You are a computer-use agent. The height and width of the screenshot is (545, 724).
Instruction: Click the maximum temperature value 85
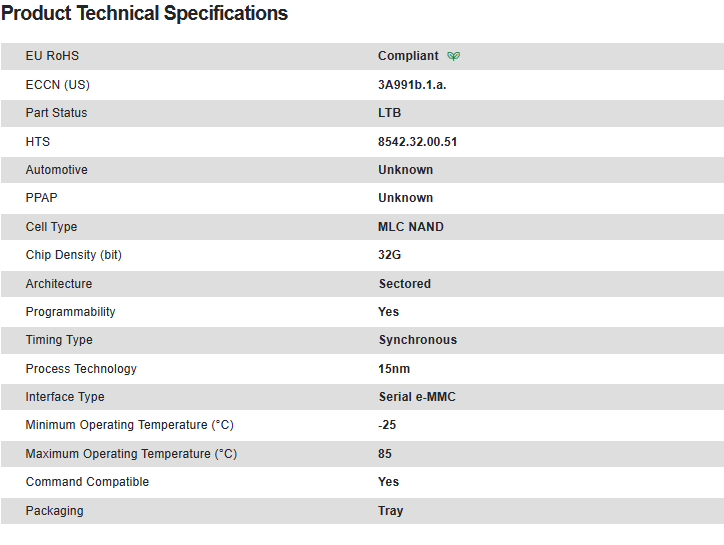[x=385, y=454]
